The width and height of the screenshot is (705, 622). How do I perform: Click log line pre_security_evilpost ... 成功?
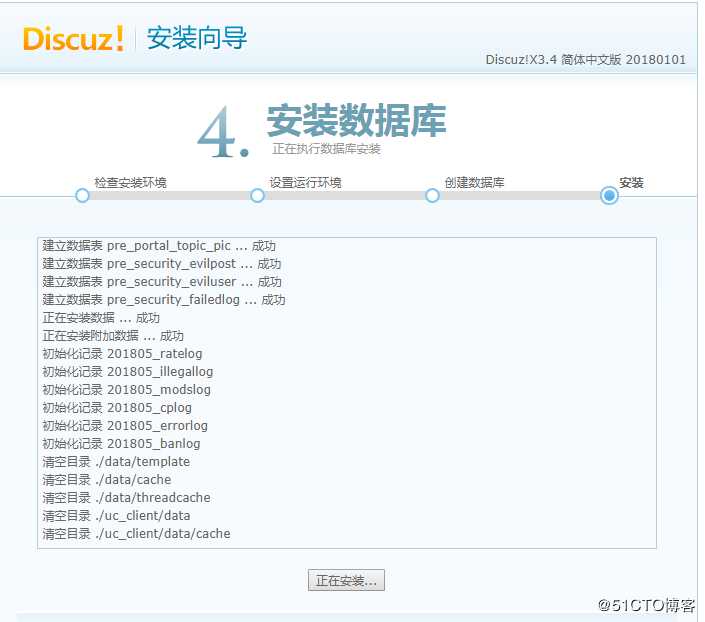[162, 264]
